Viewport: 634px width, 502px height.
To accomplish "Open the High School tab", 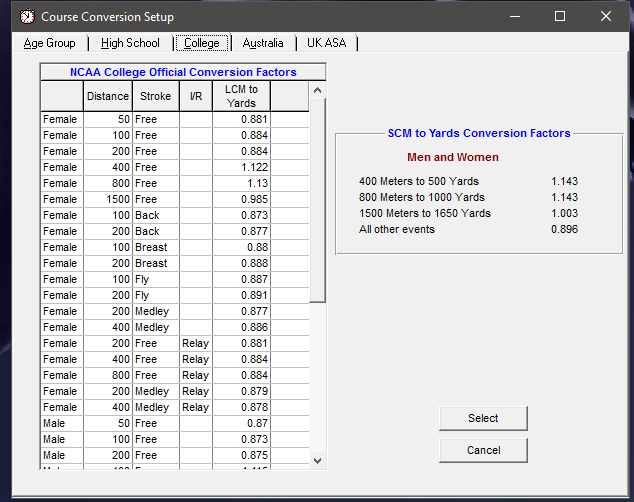I will (130, 43).
